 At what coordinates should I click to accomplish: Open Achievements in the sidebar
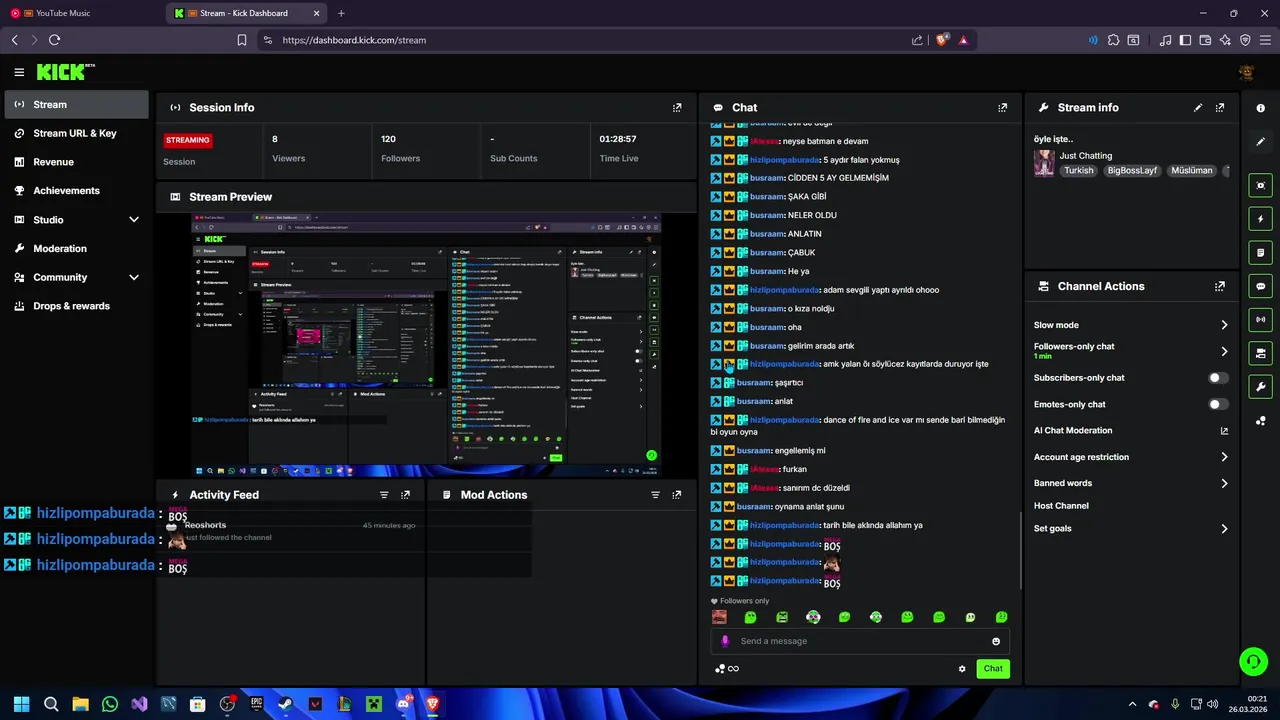(x=76, y=191)
